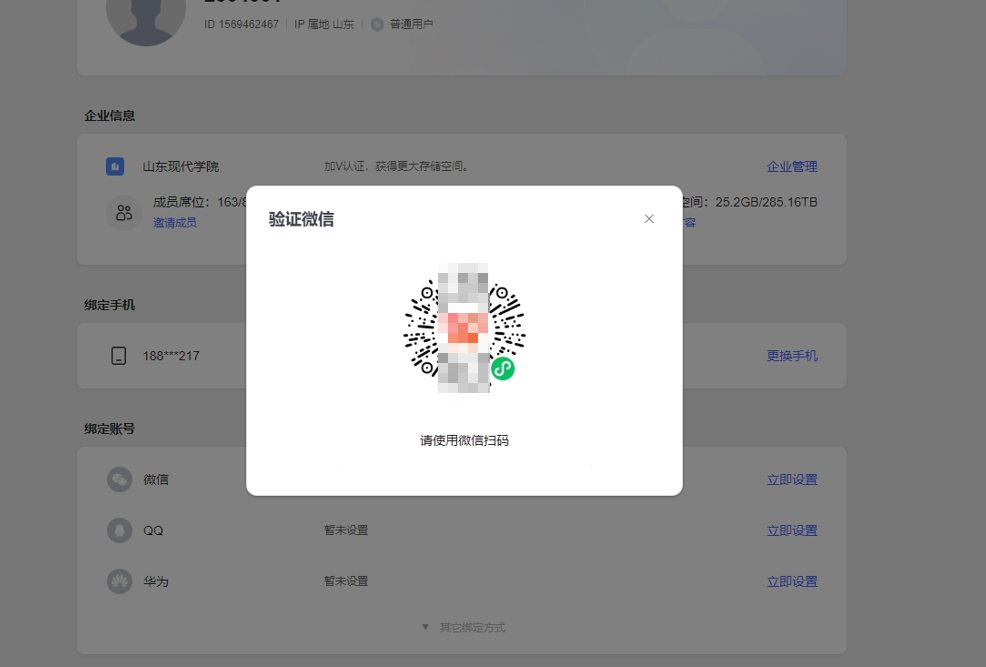Click the 25.2GB/285.16TB storage value
This screenshot has width=986, height=667.
click(x=766, y=202)
